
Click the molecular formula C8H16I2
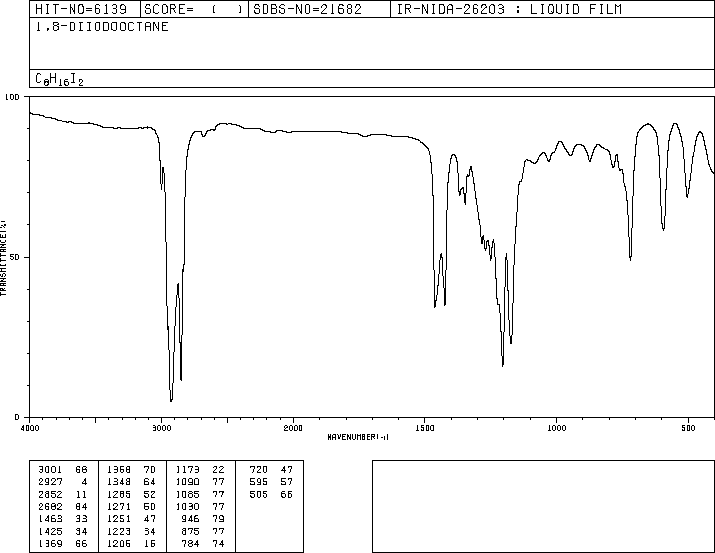(59, 79)
